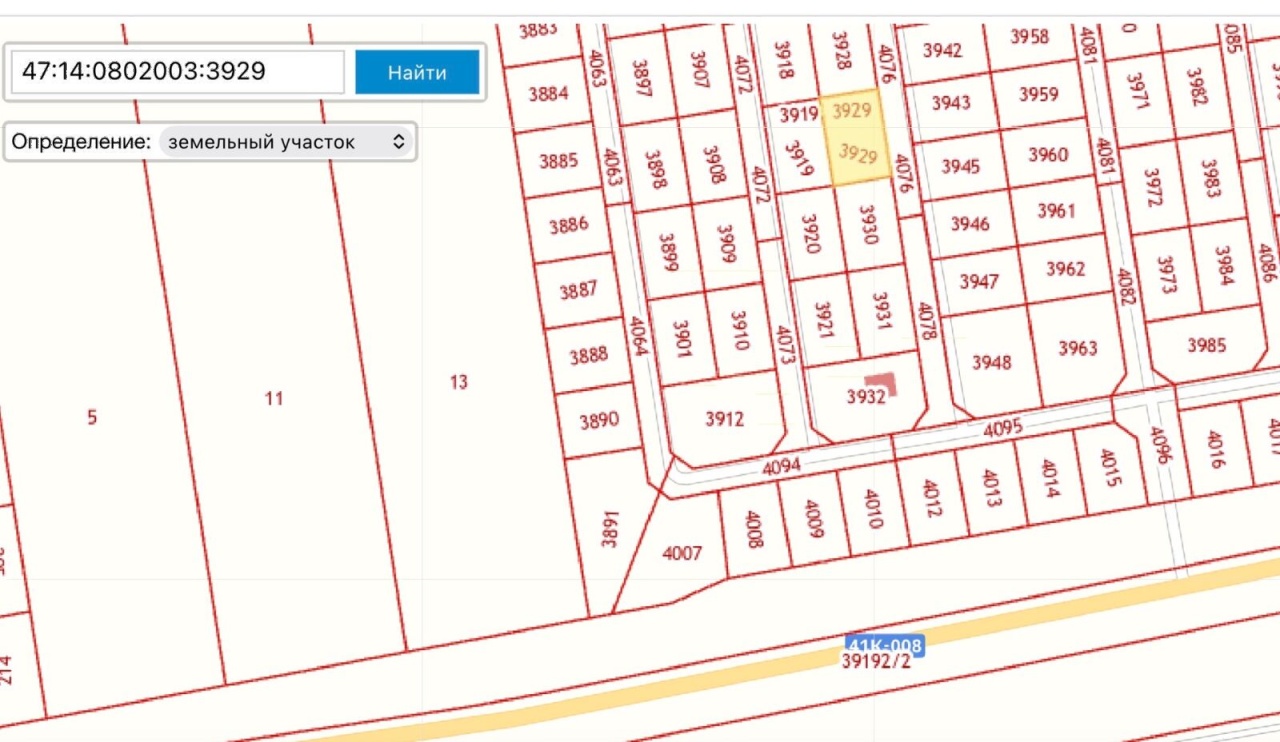Open the земельный участок type dropdown

(x=286, y=142)
